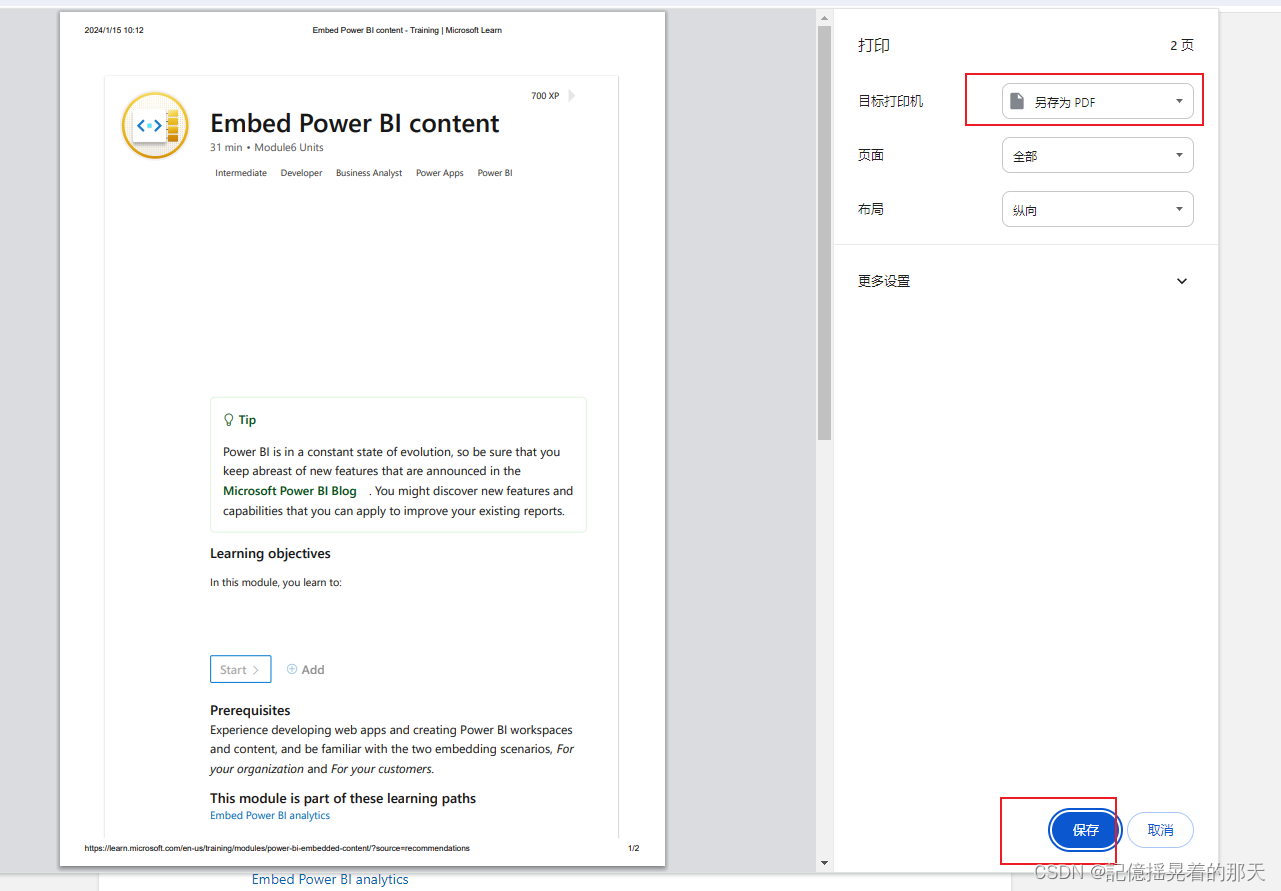Click the preview scrollbar down arrow
1281x891 pixels.
pos(824,862)
